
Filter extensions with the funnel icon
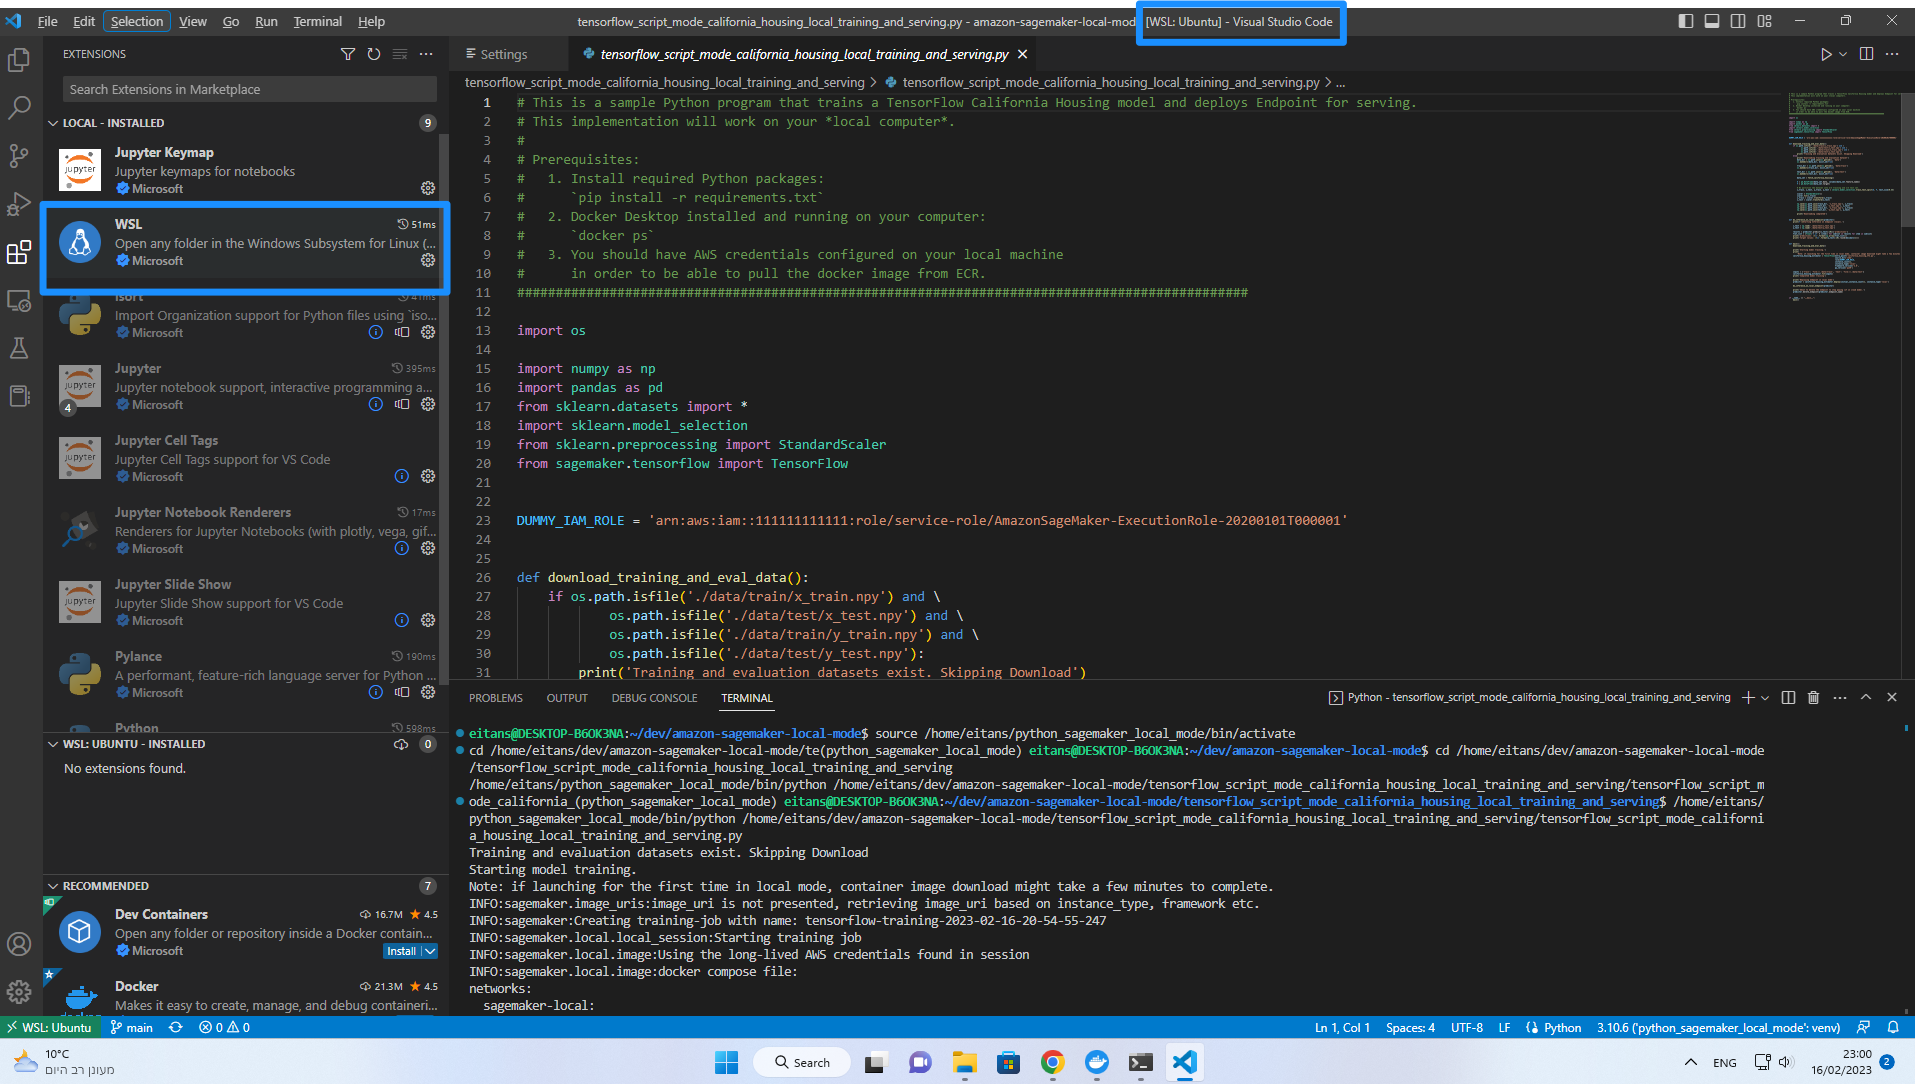point(348,54)
